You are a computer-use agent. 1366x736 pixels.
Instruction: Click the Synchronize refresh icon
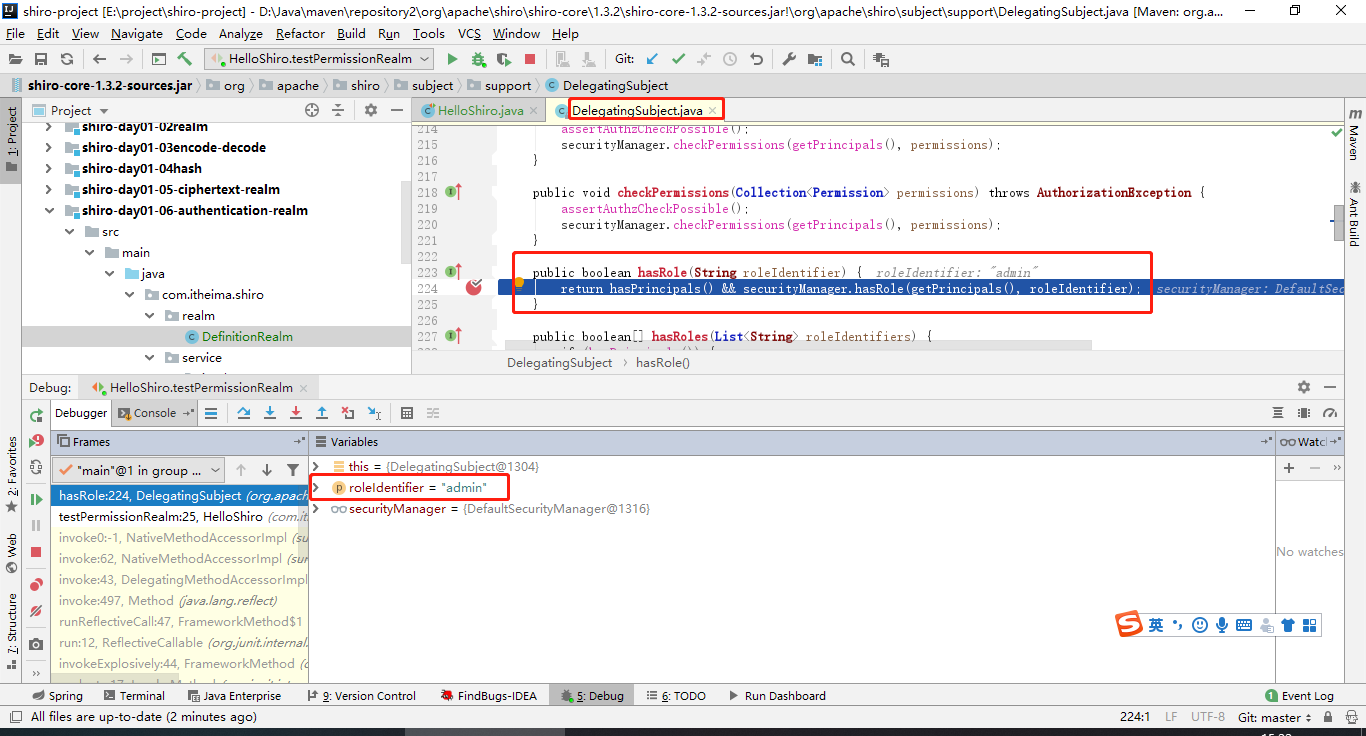point(66,59)
